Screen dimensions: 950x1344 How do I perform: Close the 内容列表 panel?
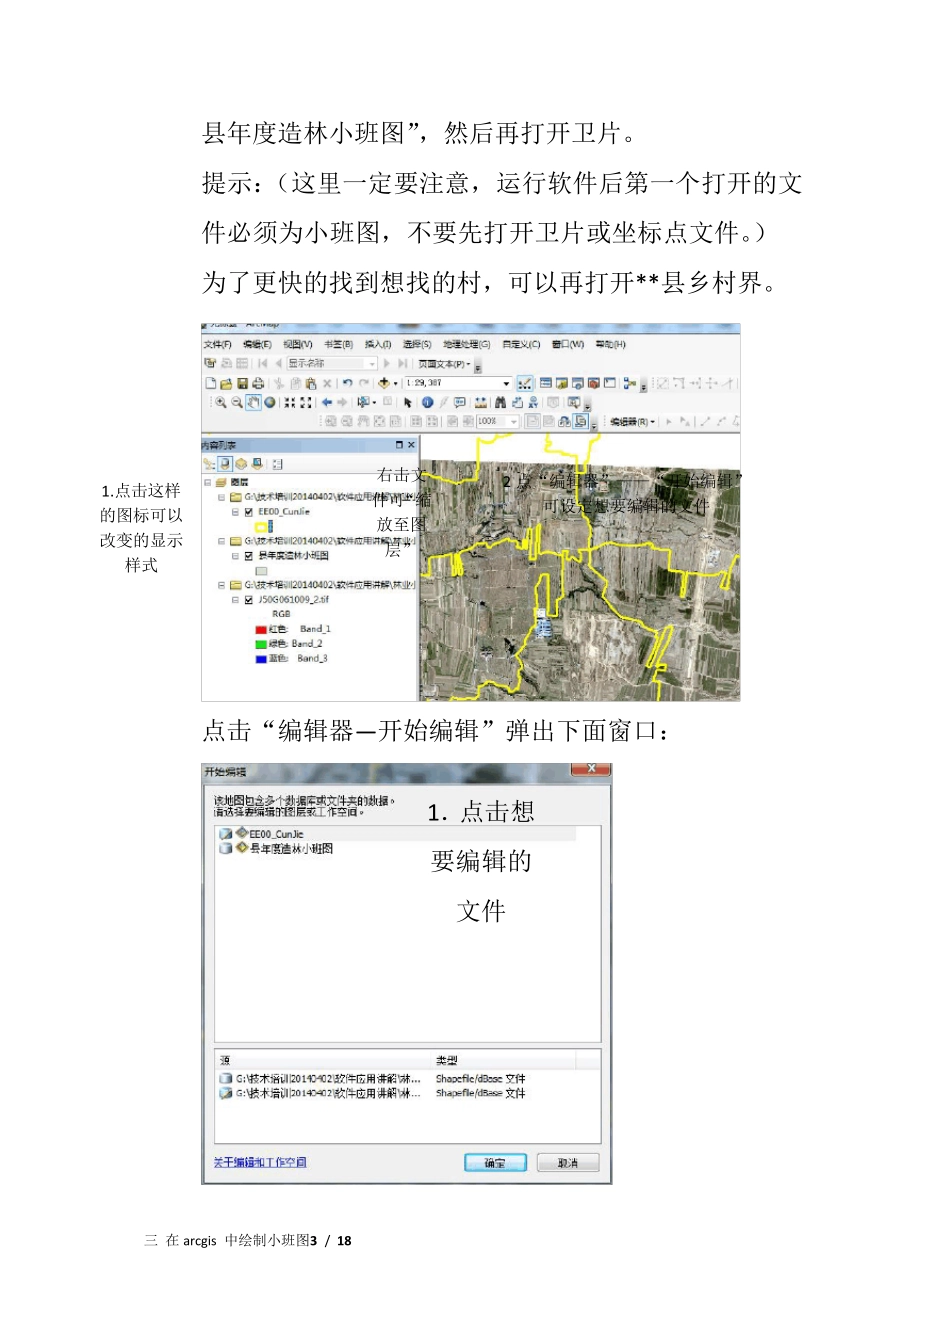pos(411,445)
